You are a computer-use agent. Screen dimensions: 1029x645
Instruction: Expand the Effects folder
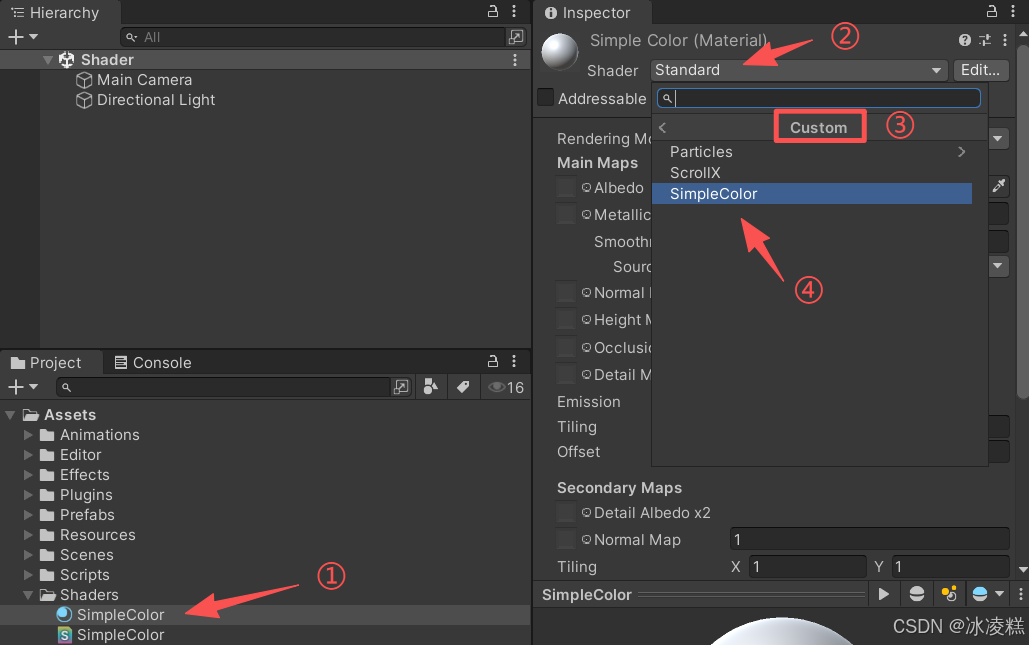28,475
